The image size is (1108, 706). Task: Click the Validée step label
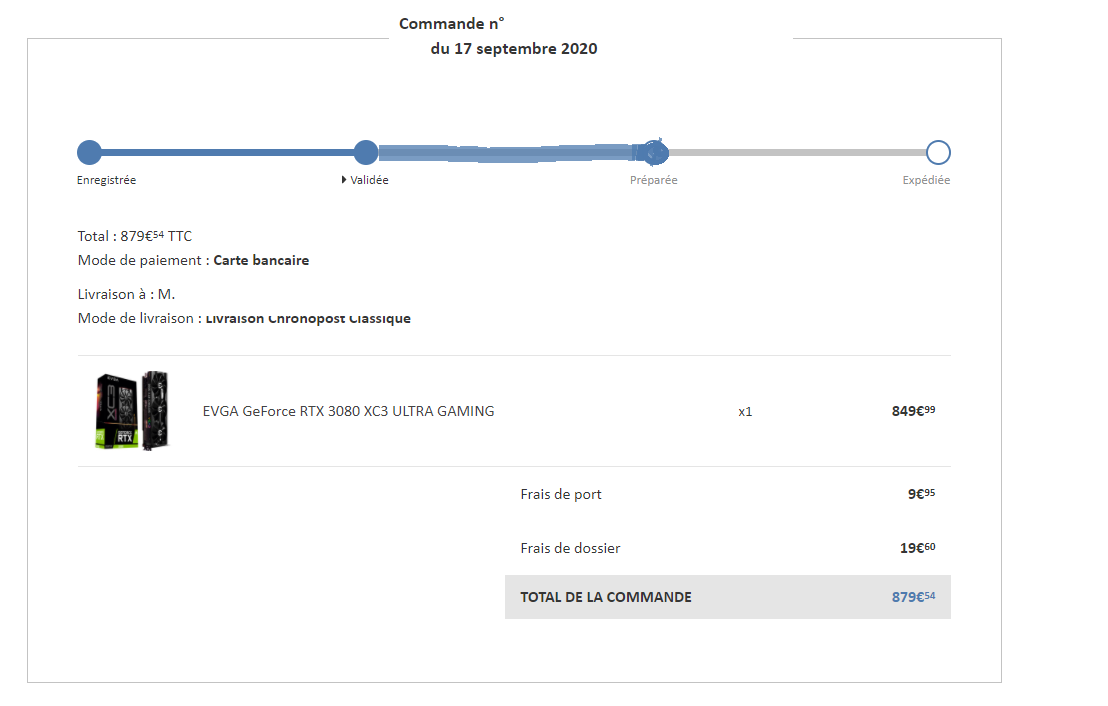[x=370, y=180]
